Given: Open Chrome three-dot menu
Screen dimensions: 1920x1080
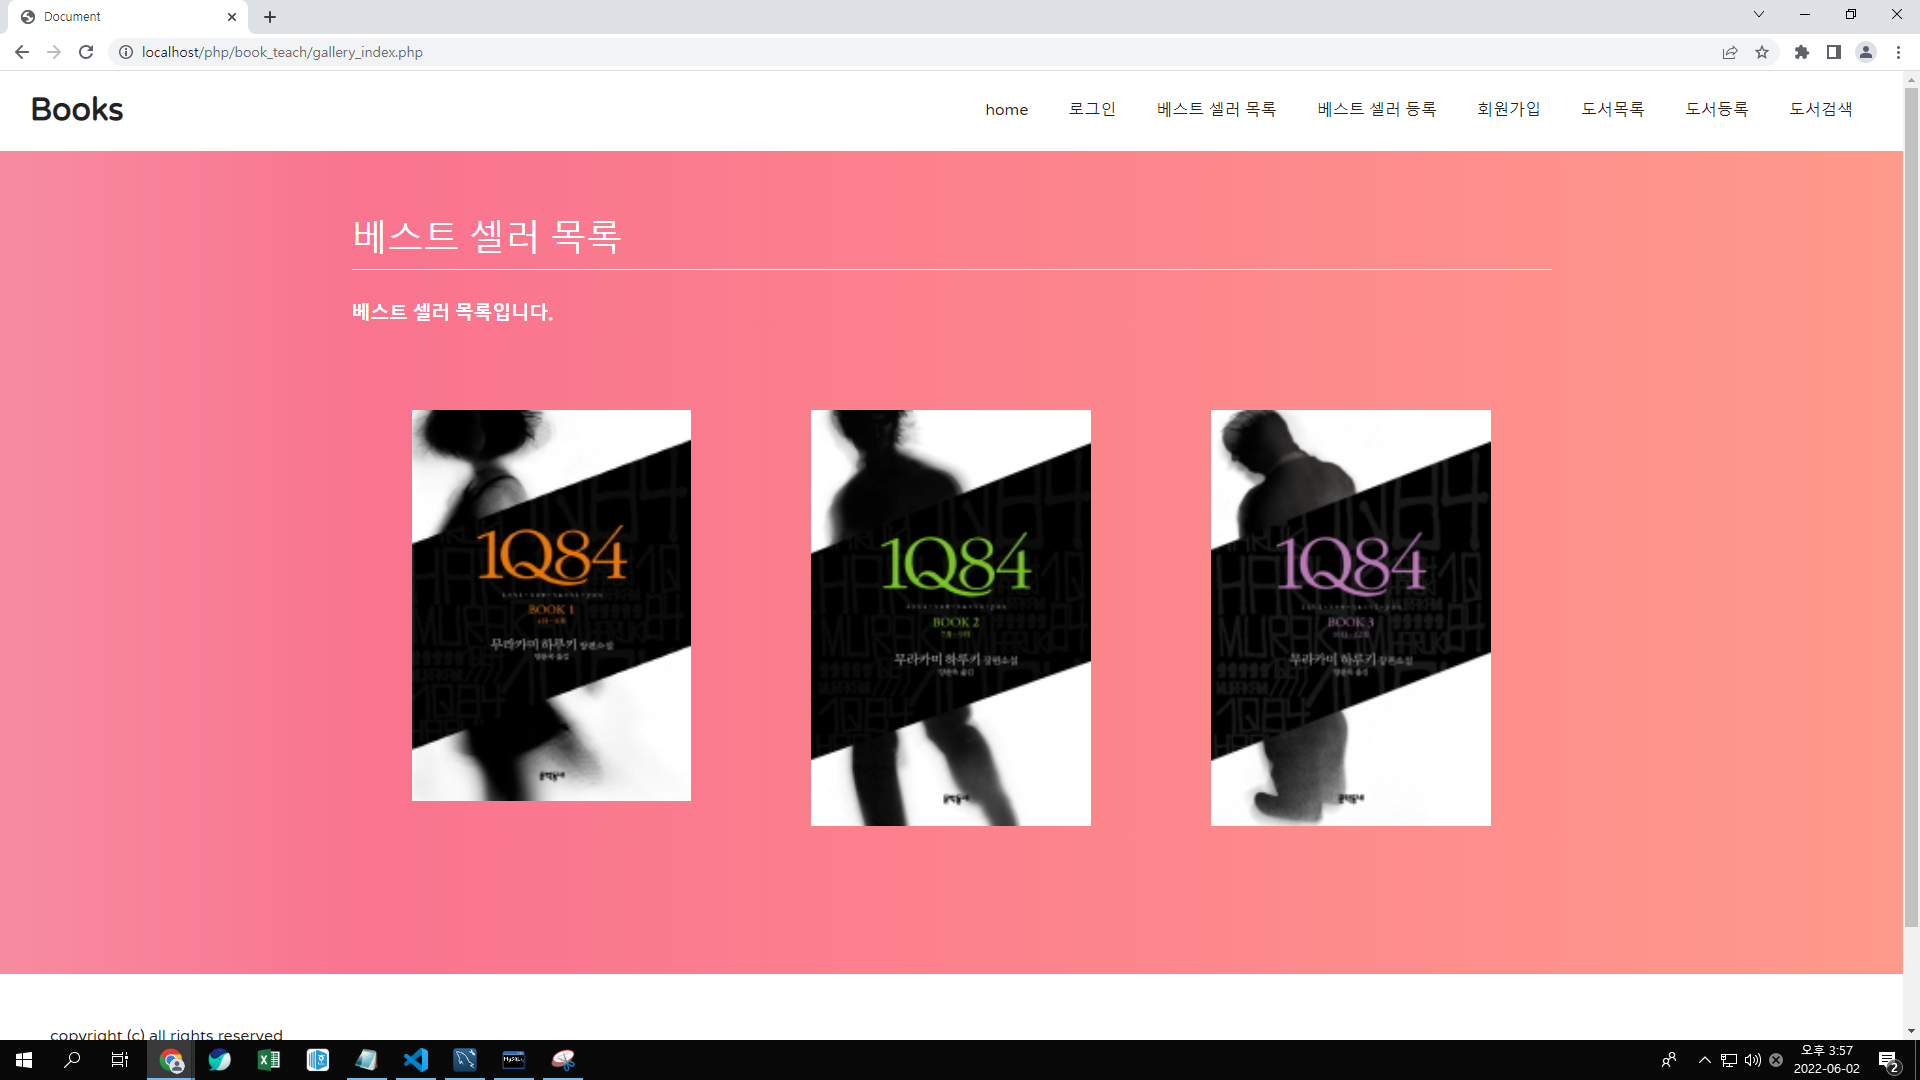Looking at the screenshot, I should point(1898,52).
